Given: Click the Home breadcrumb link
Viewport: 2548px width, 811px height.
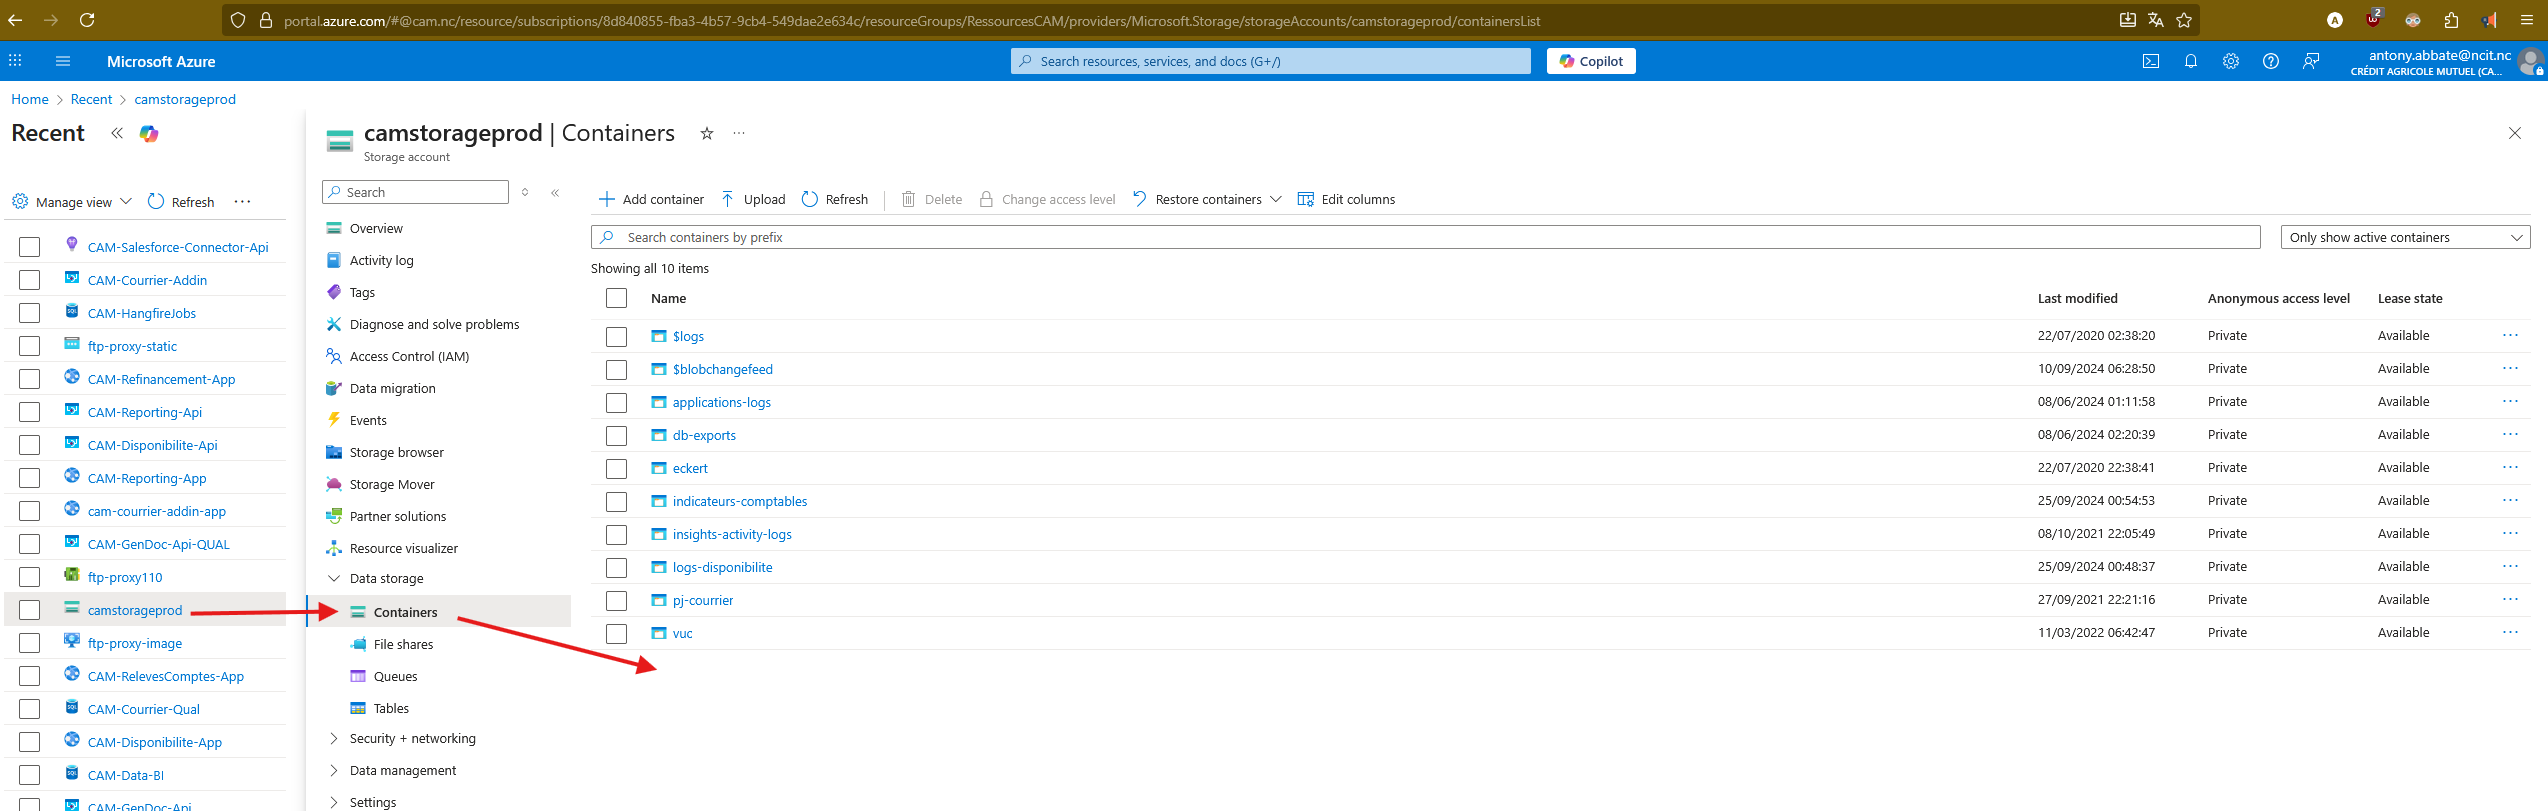Looking at the screenshot, I should click(29, 99).
